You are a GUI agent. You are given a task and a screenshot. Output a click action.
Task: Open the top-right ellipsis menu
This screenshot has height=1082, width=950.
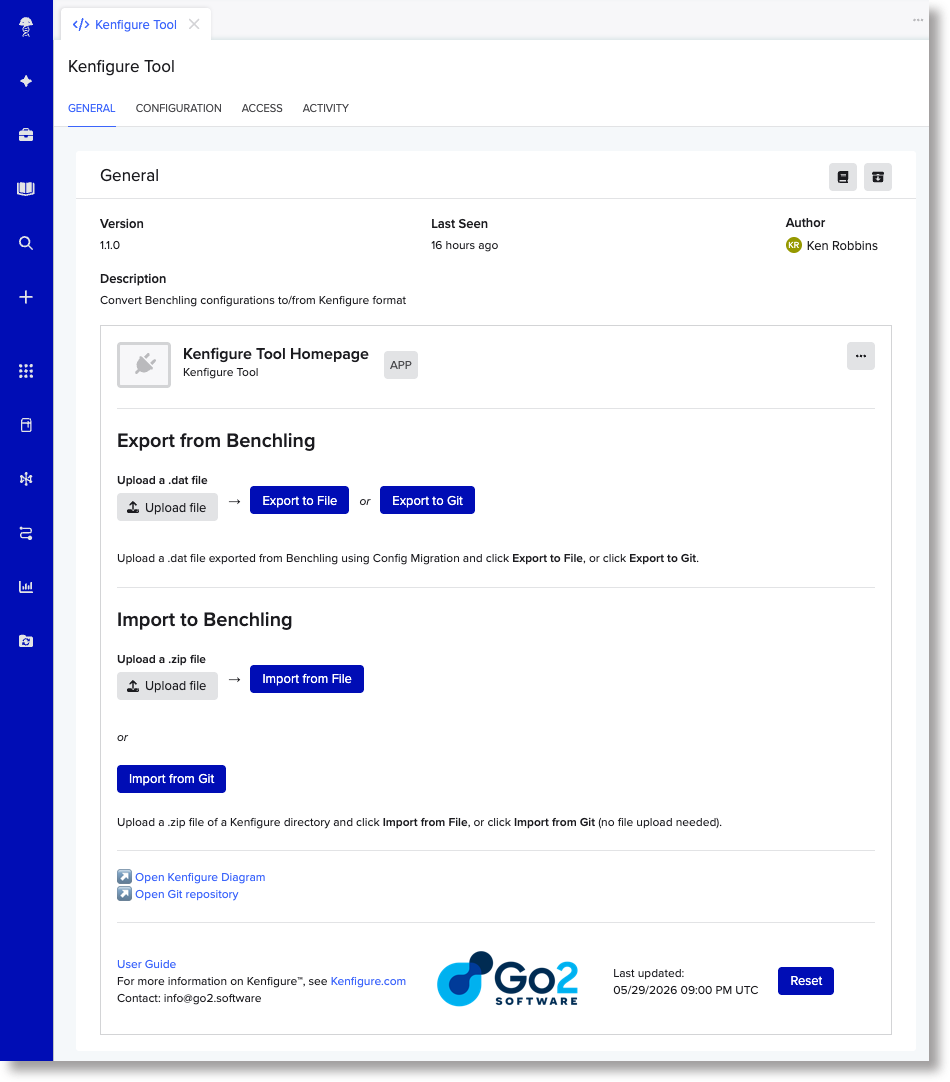point(918,20)
